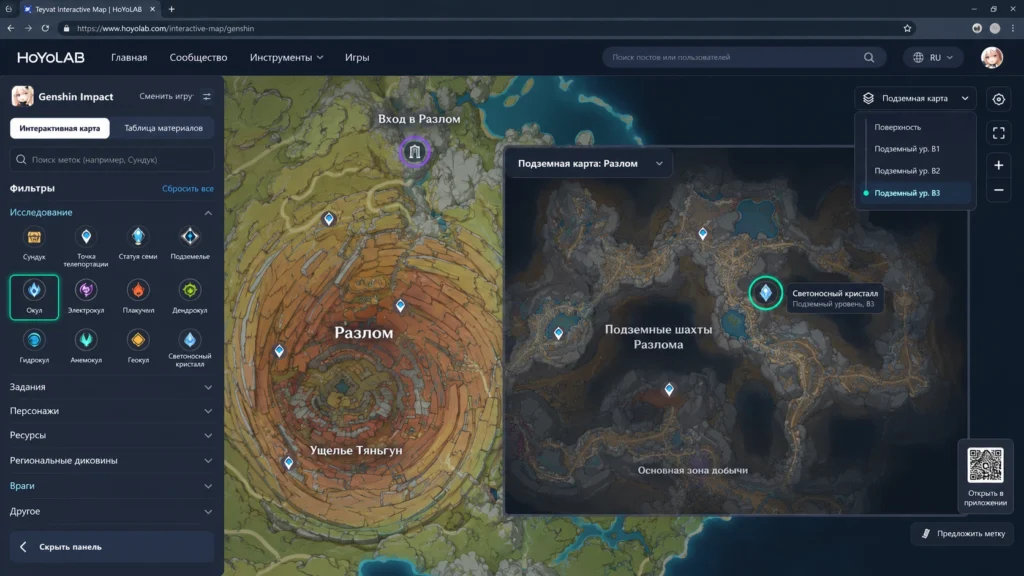Open Игры menu item
The width and height of the screenshot is (1024, 576).
[357, 57]
